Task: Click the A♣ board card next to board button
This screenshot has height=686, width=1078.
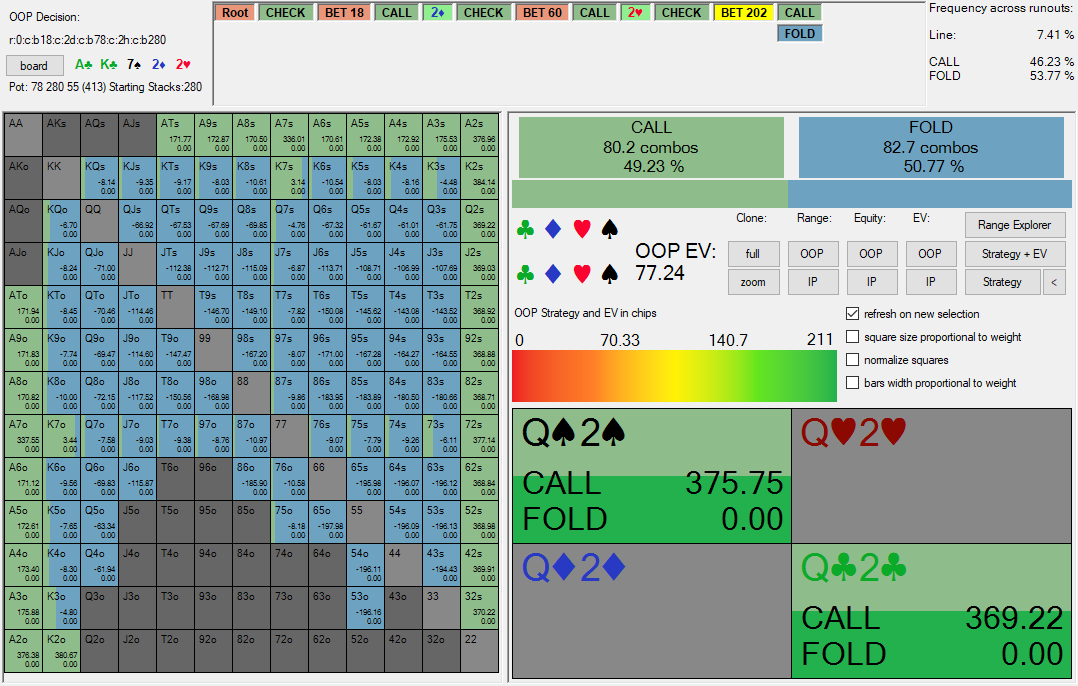Action: [85, 65]
